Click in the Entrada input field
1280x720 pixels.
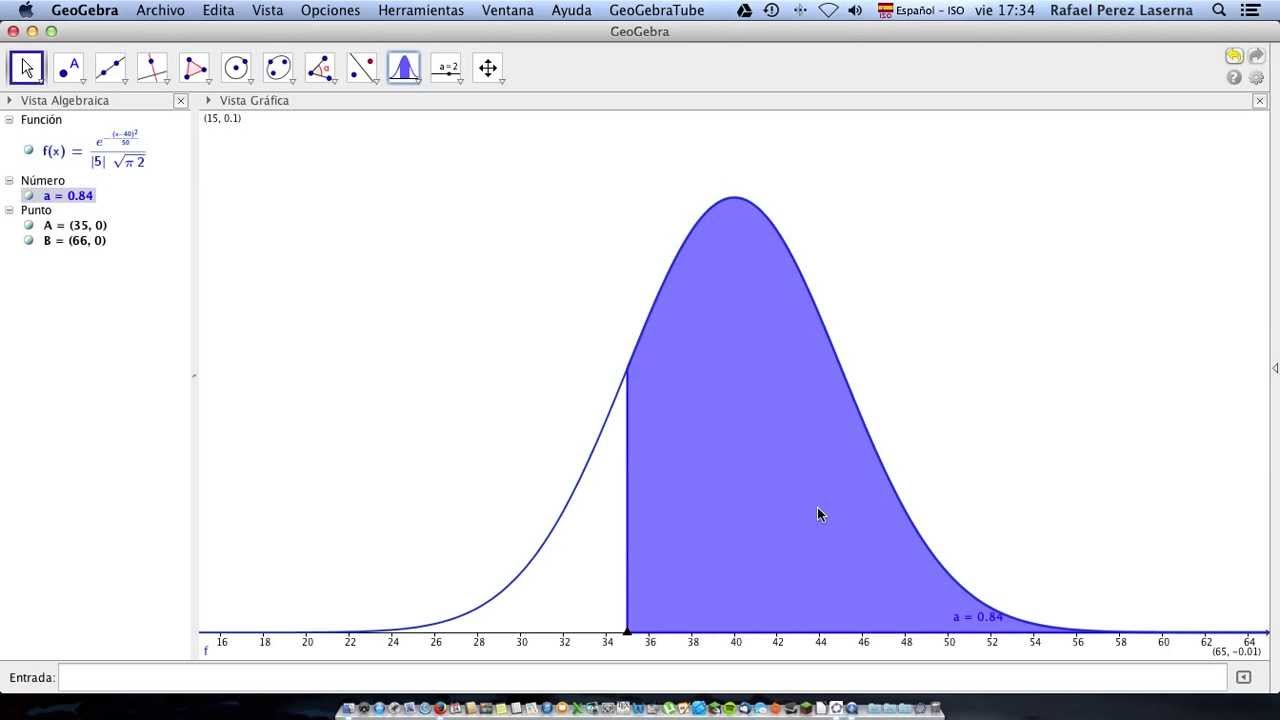[x=642, y=677]
